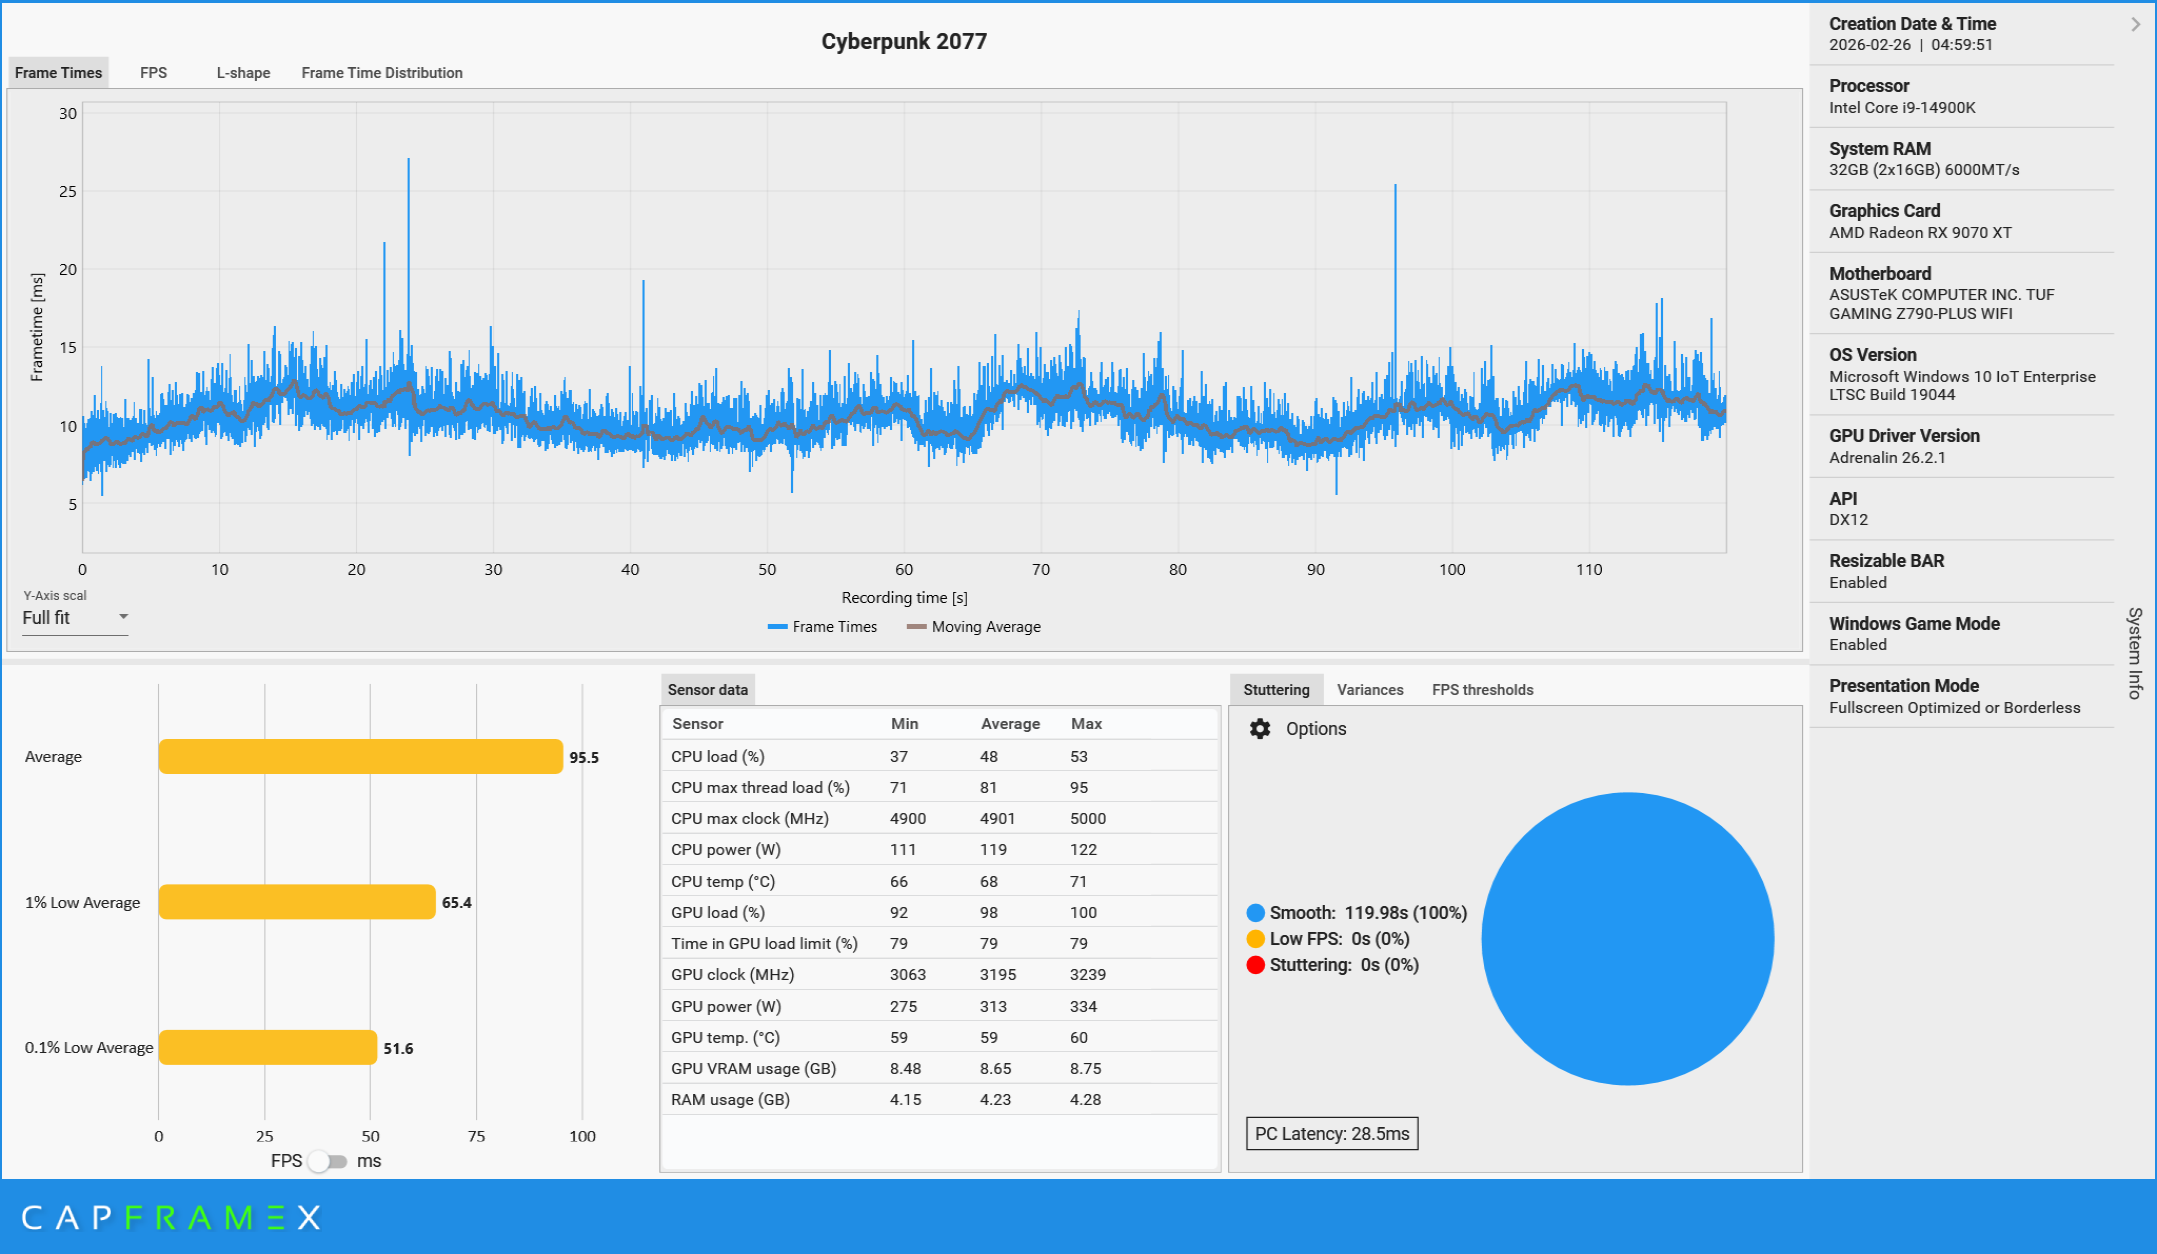Click the Options gear icon
The width and height of the screenshot is (2157, 1254).
click(1260, 729)
